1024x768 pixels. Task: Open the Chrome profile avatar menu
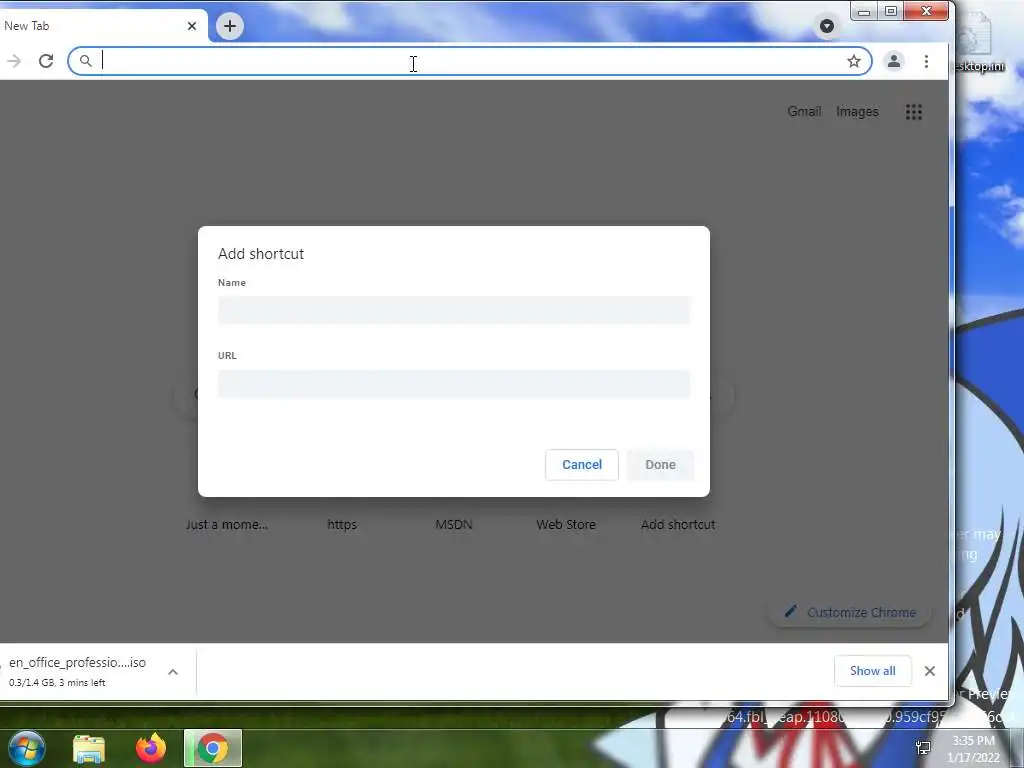[x=893, y=61]
